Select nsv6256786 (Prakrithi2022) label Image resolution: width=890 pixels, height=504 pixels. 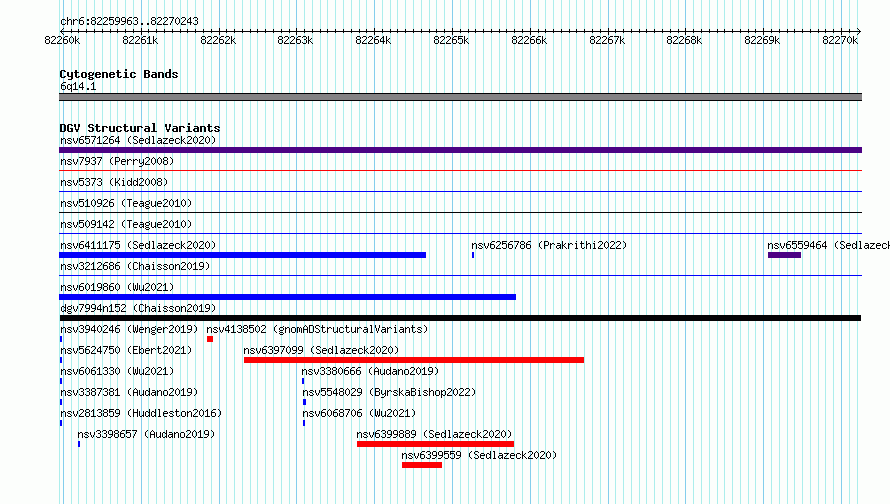(x=549, y=245)
